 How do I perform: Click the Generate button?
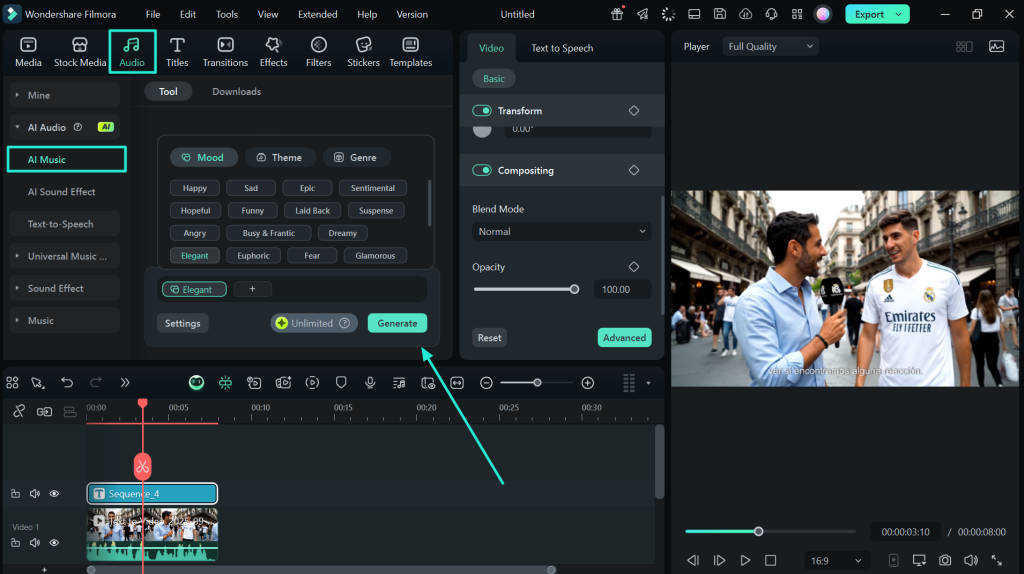[397, 323]
